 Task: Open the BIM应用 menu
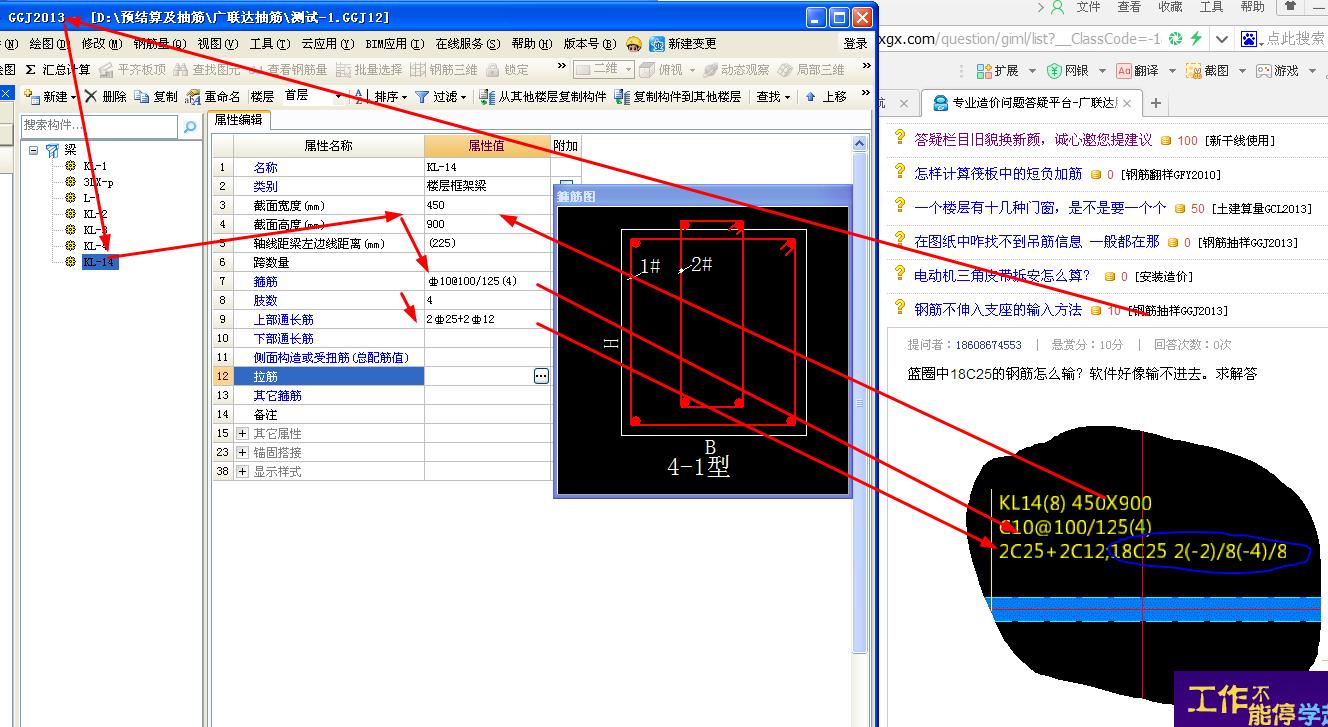point(393,44)
